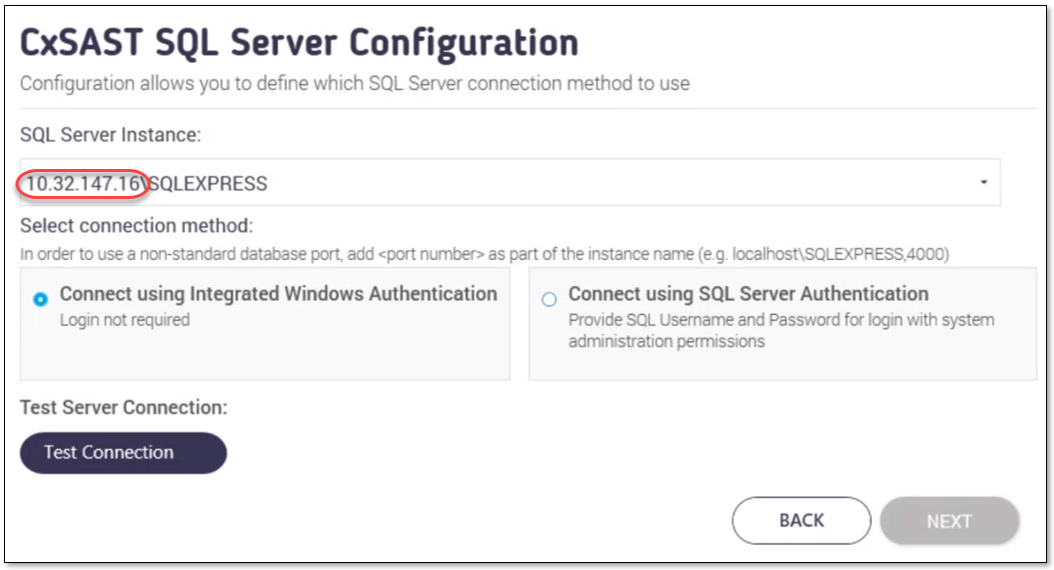Viewport: 1054px width, 570px height.
Task: Click the "Test Server Connection:" label
Action: click(124, 407)
